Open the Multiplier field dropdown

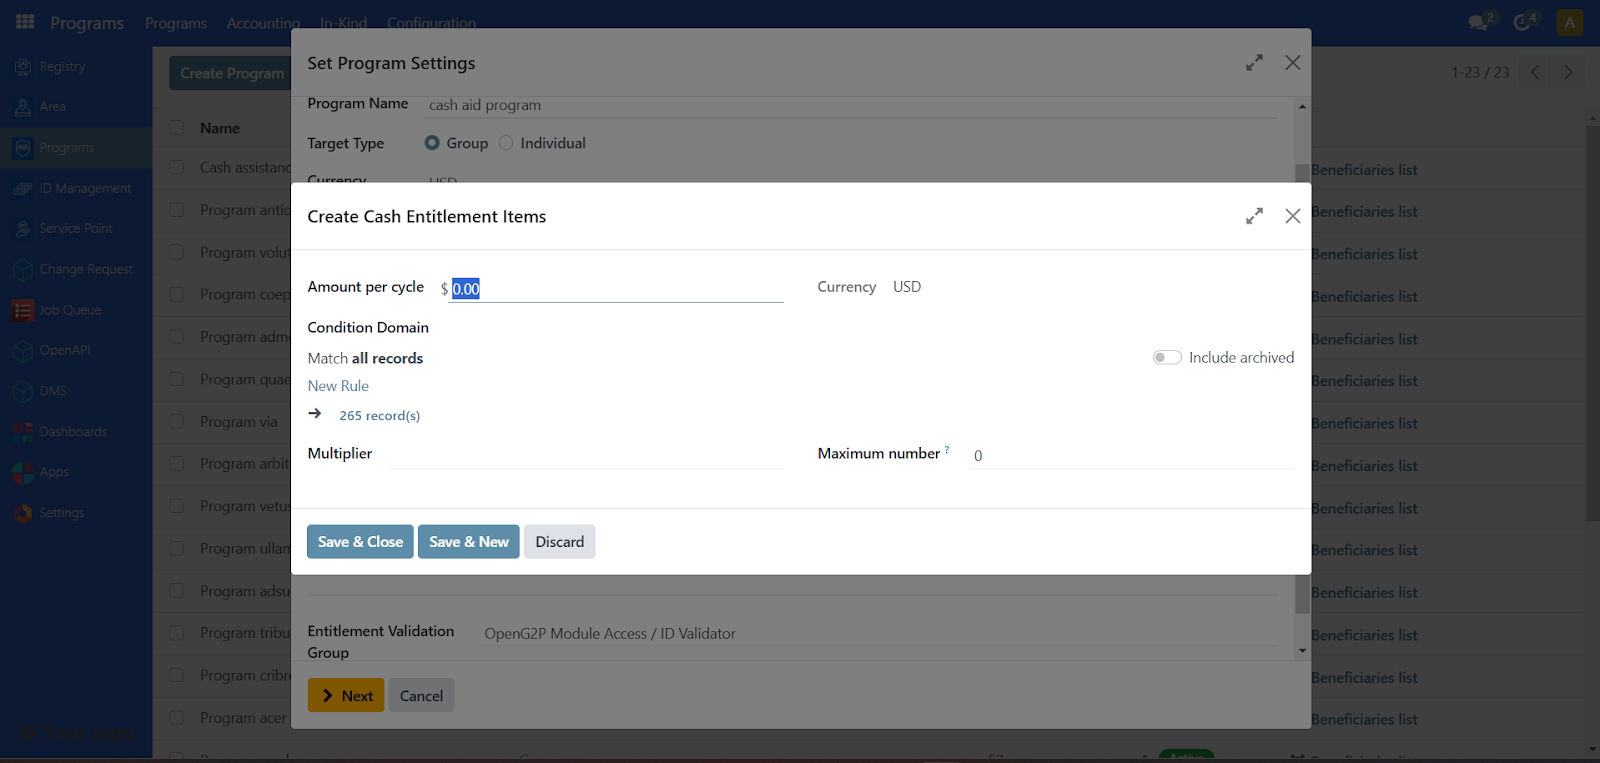(x=586, y=454)
